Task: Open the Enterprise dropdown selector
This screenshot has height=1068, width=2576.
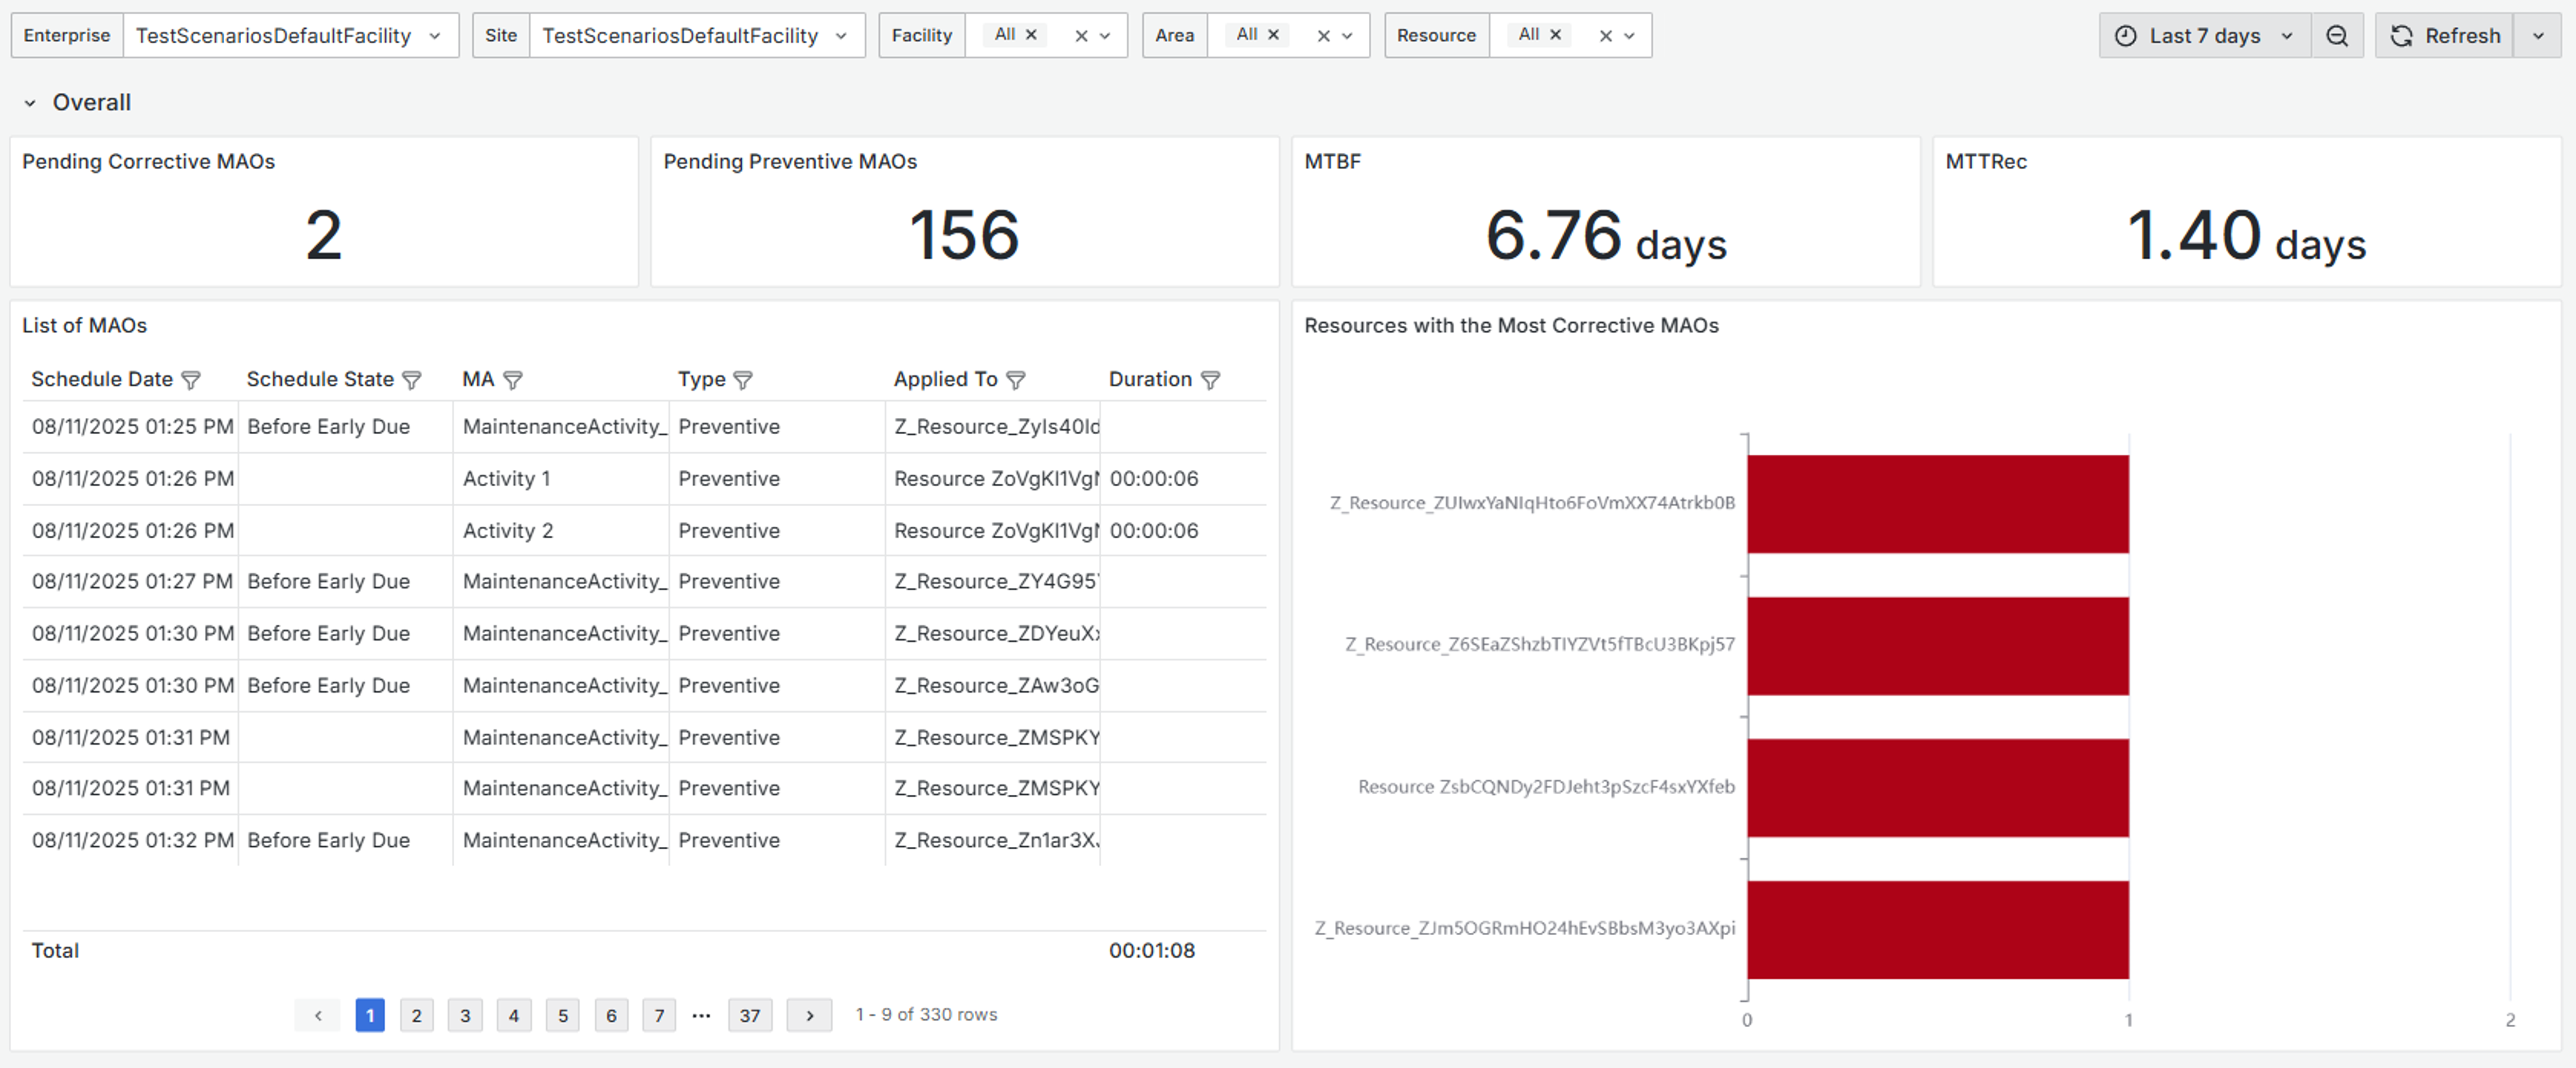Action: (x=290, y=36)
